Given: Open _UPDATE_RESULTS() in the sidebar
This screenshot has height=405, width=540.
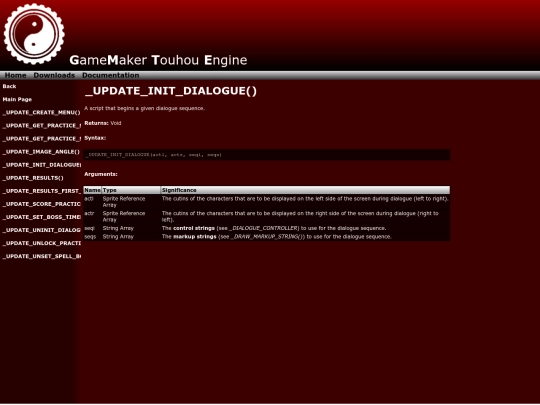Looking at the screenshot, I should 33,178.
